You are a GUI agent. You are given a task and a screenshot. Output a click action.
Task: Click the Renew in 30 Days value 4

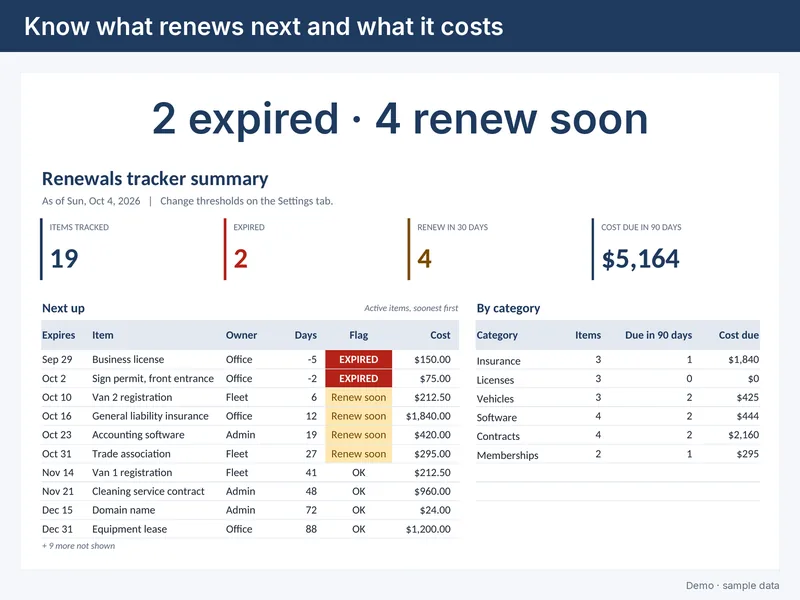pyautogui.click(x=424, y=259)
